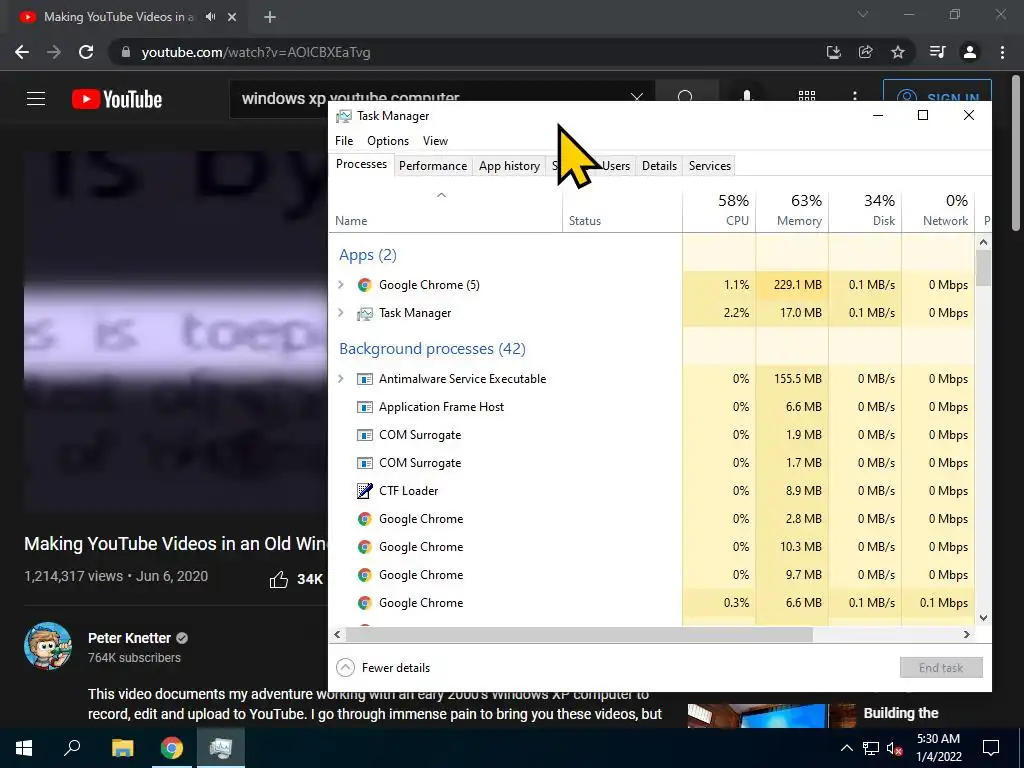1024x768 pixels.
Task: Open Chrome's three-dot menu
Action: (1002, 52)
